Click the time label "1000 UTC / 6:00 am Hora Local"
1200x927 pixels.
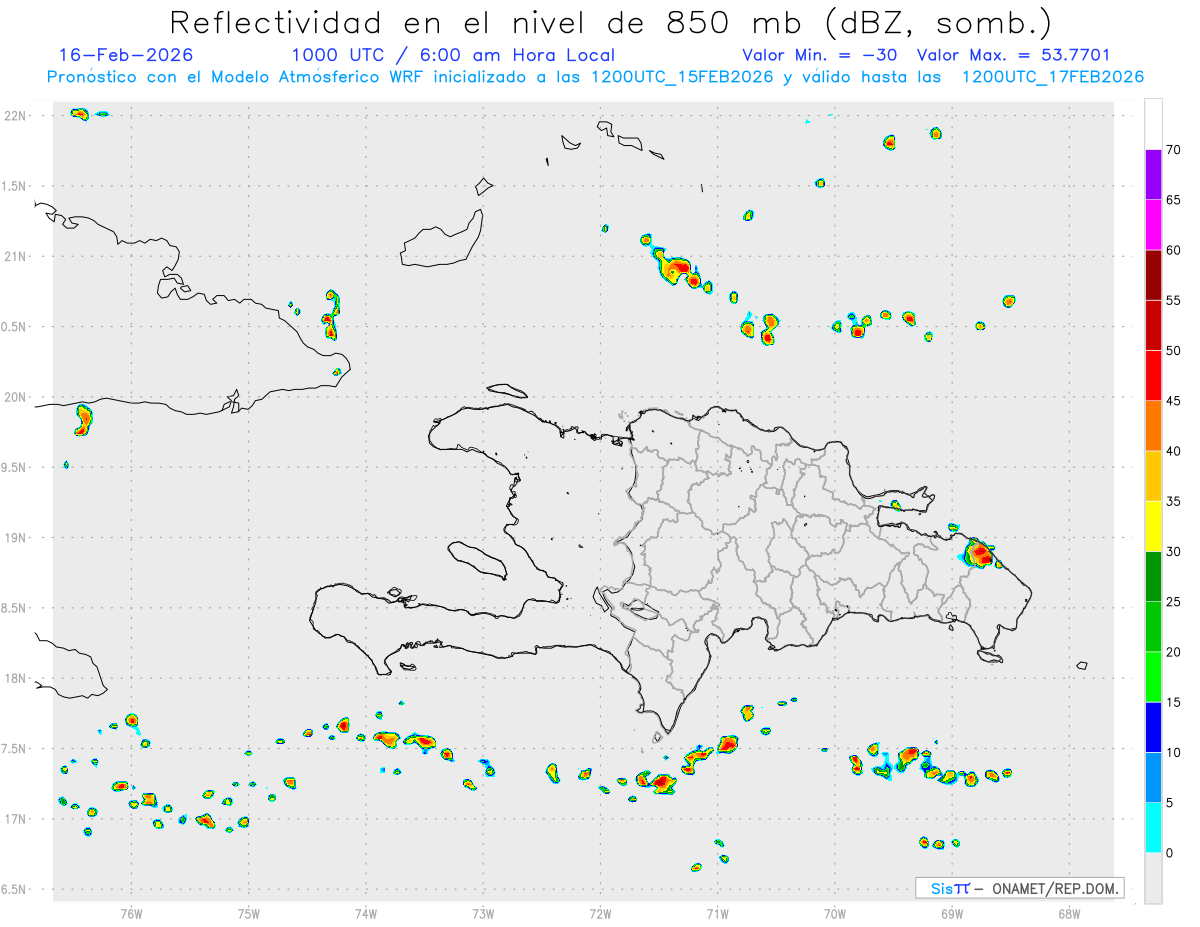point(453,55)
